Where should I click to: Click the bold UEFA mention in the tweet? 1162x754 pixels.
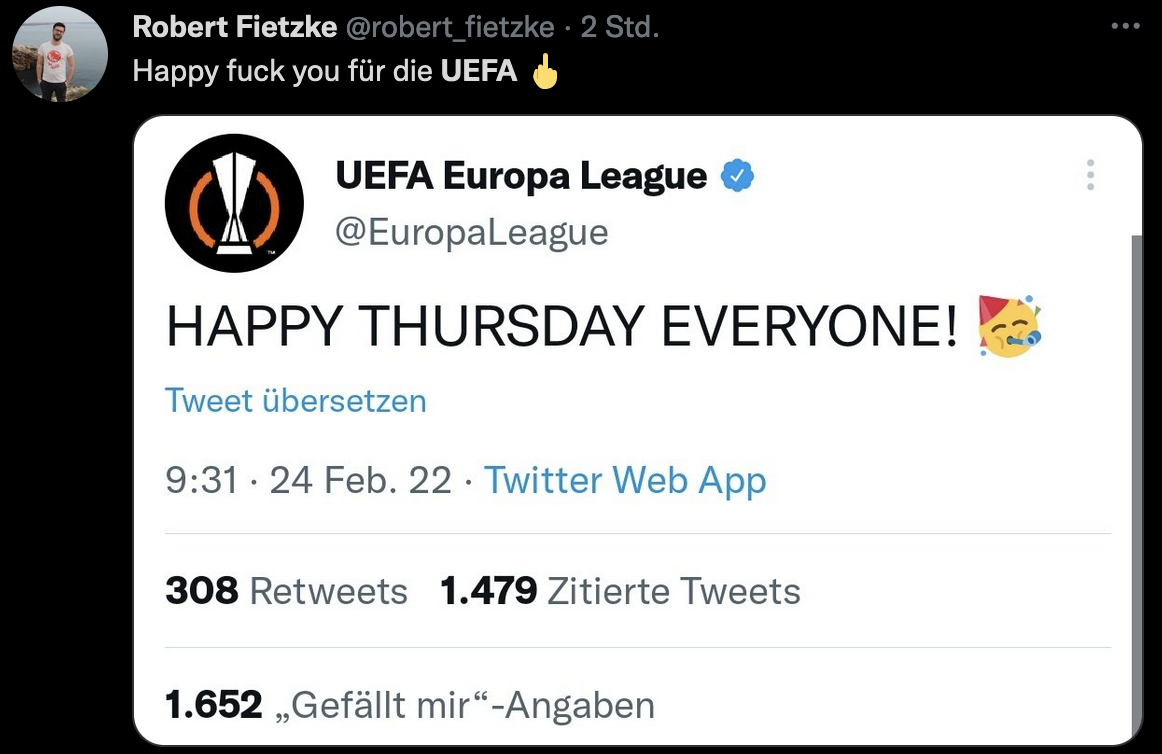tap(479, 72)
